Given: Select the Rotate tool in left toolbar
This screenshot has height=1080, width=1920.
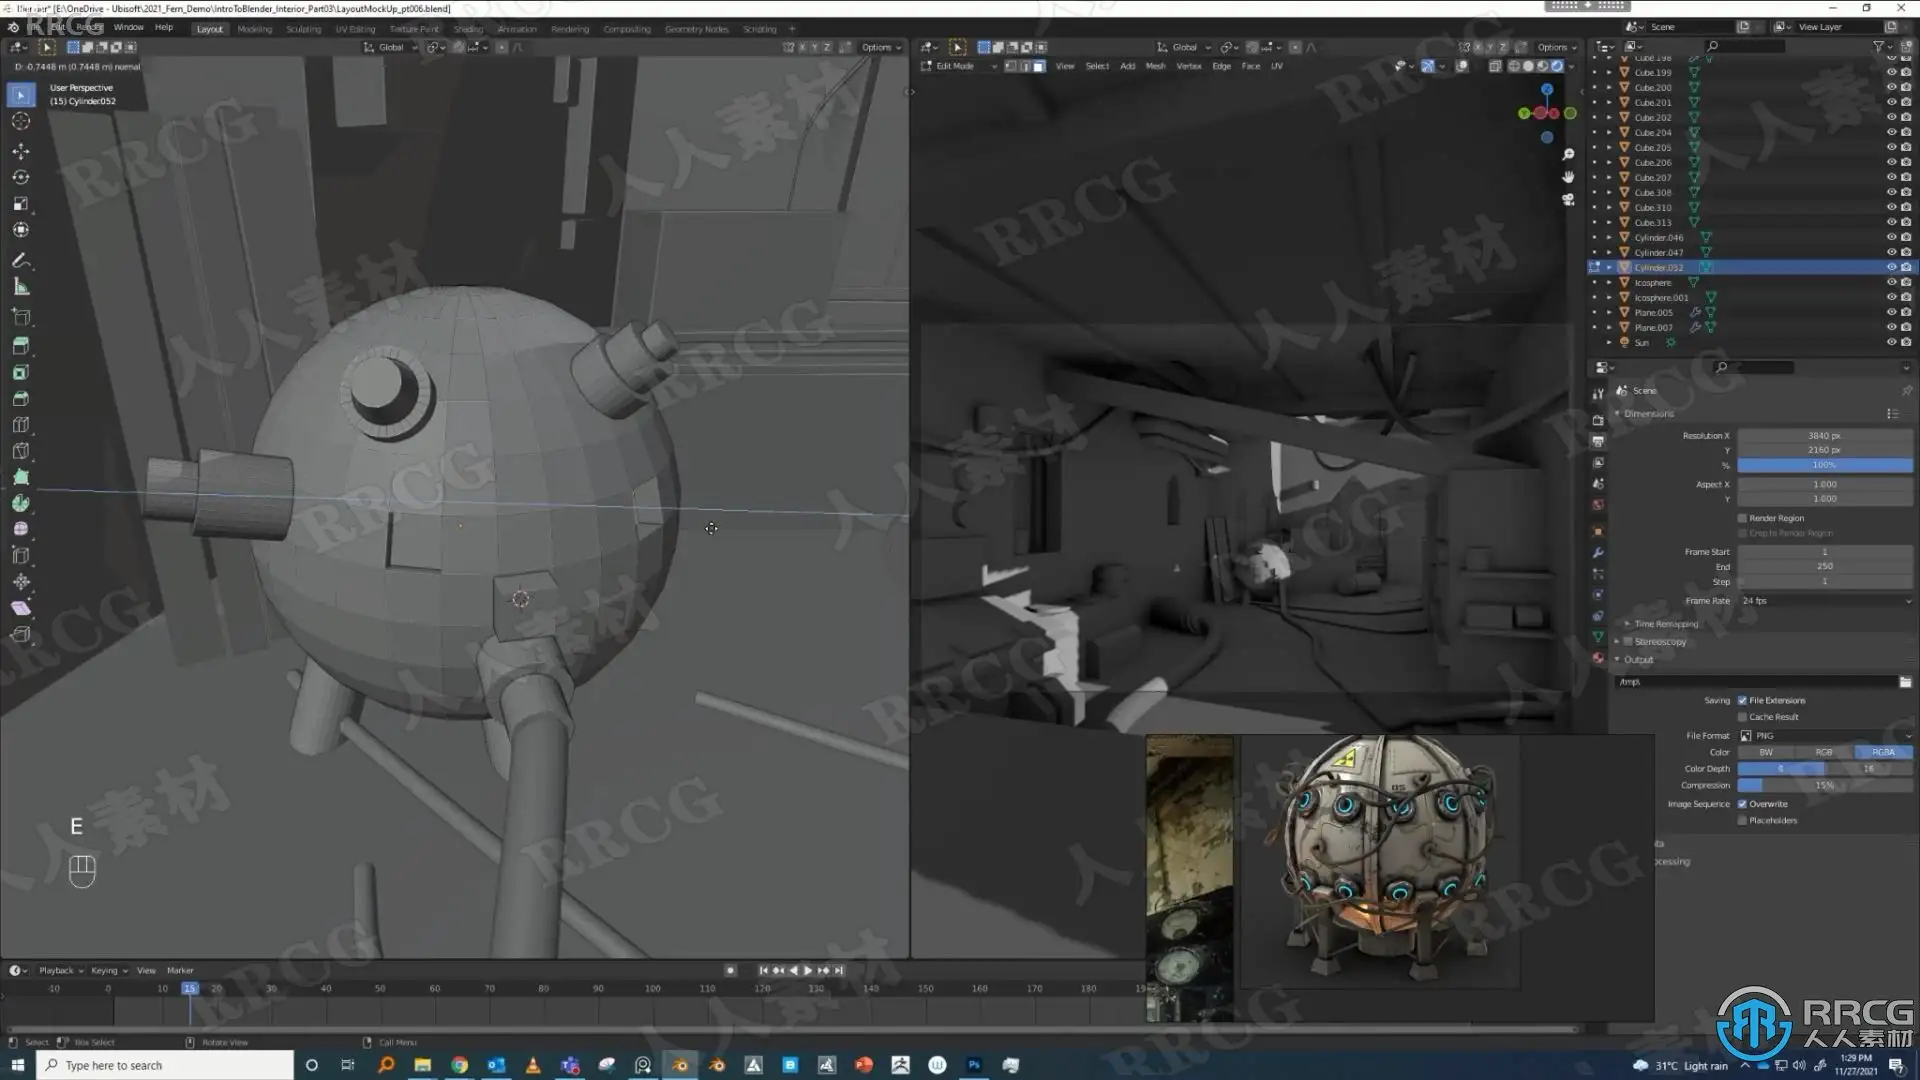Looking at the screenshot, I should [x=20, y=177].
